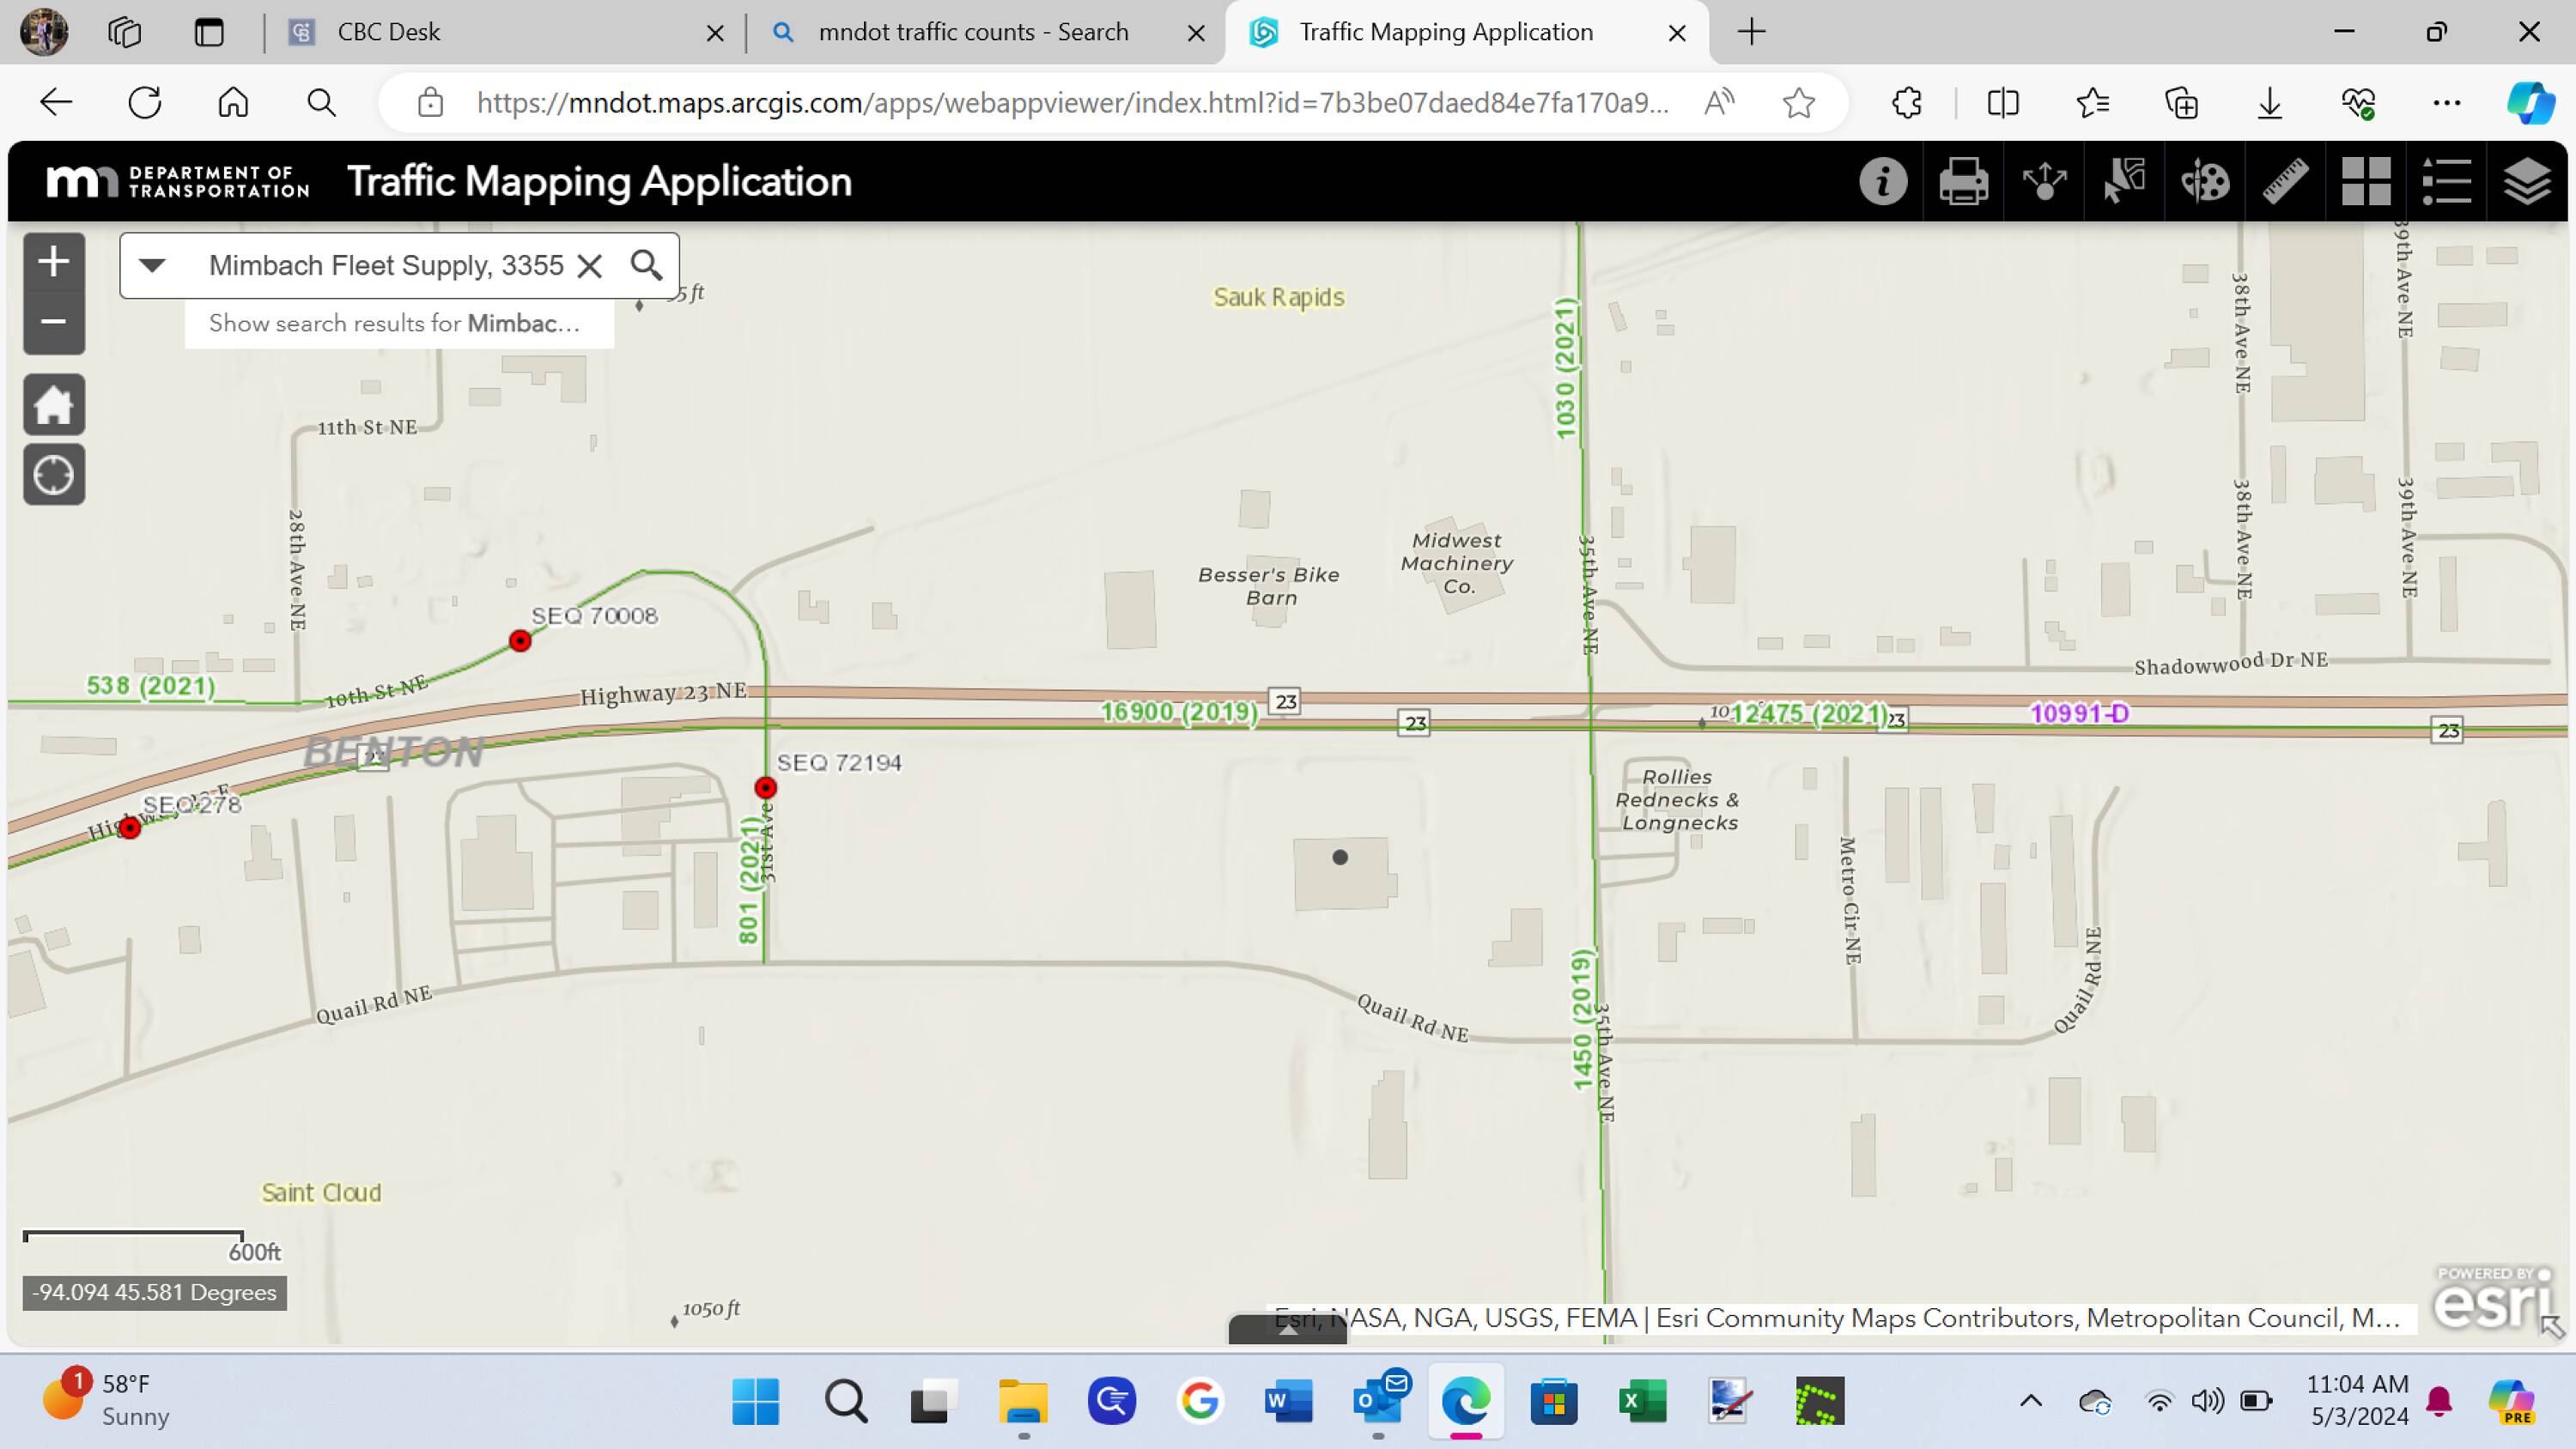The image size is (2576, 1449).
Task: Open the Measurement ruler tool
Action: pos(2286,182)
